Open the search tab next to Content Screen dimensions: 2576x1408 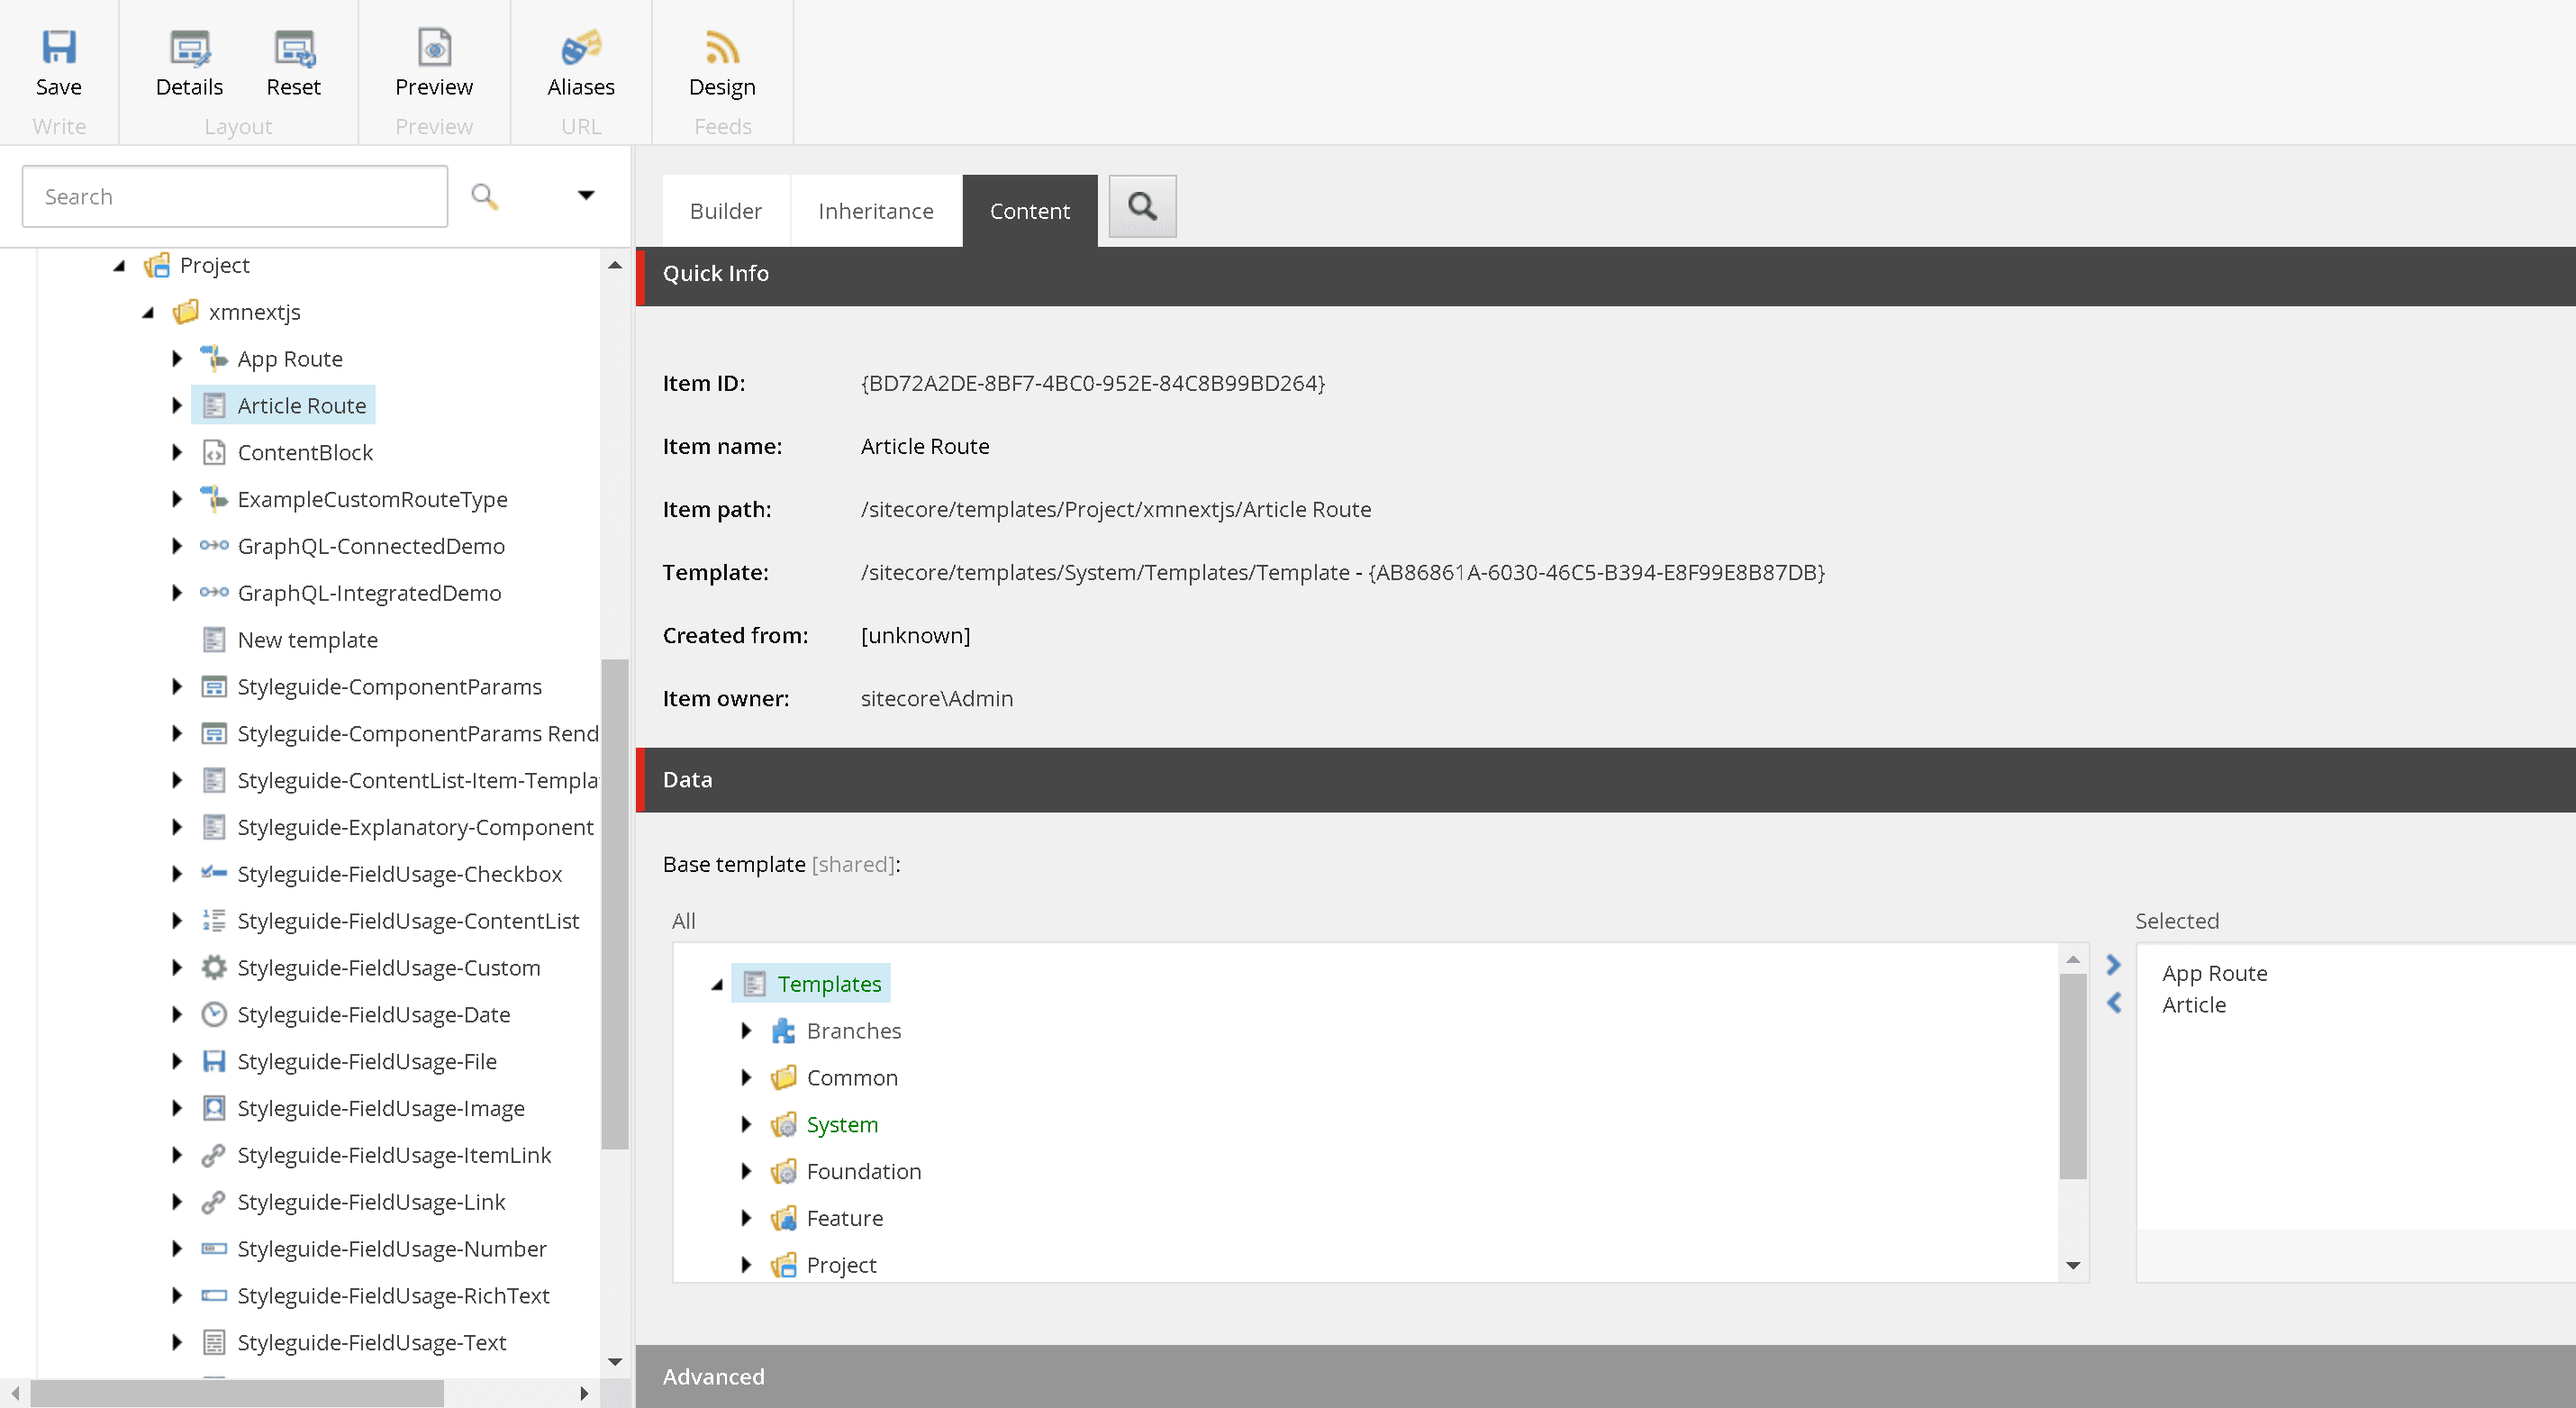1142,207
